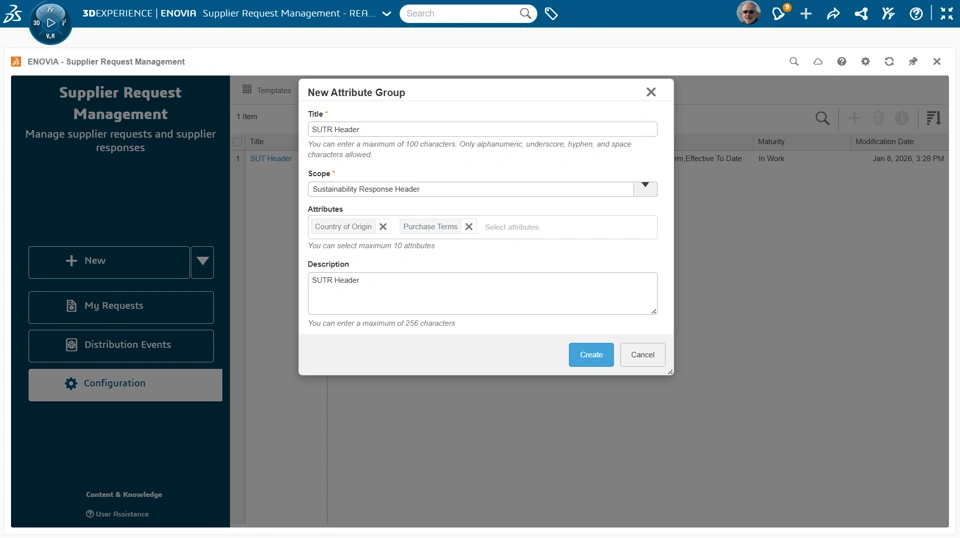Open widget help icon
Image resolution: width=960 pixels, height=538 pixels.
click(x=842, y=61)
